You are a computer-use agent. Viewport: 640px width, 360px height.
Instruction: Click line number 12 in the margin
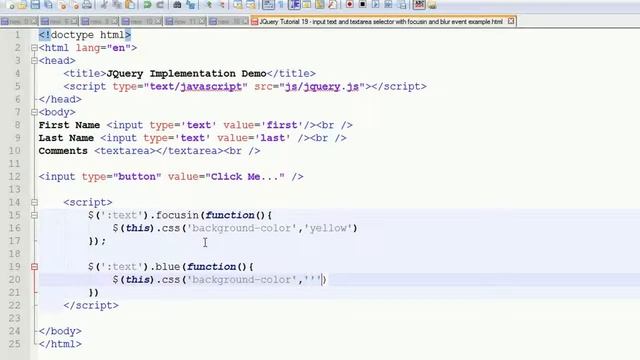(x=14, y=177)
